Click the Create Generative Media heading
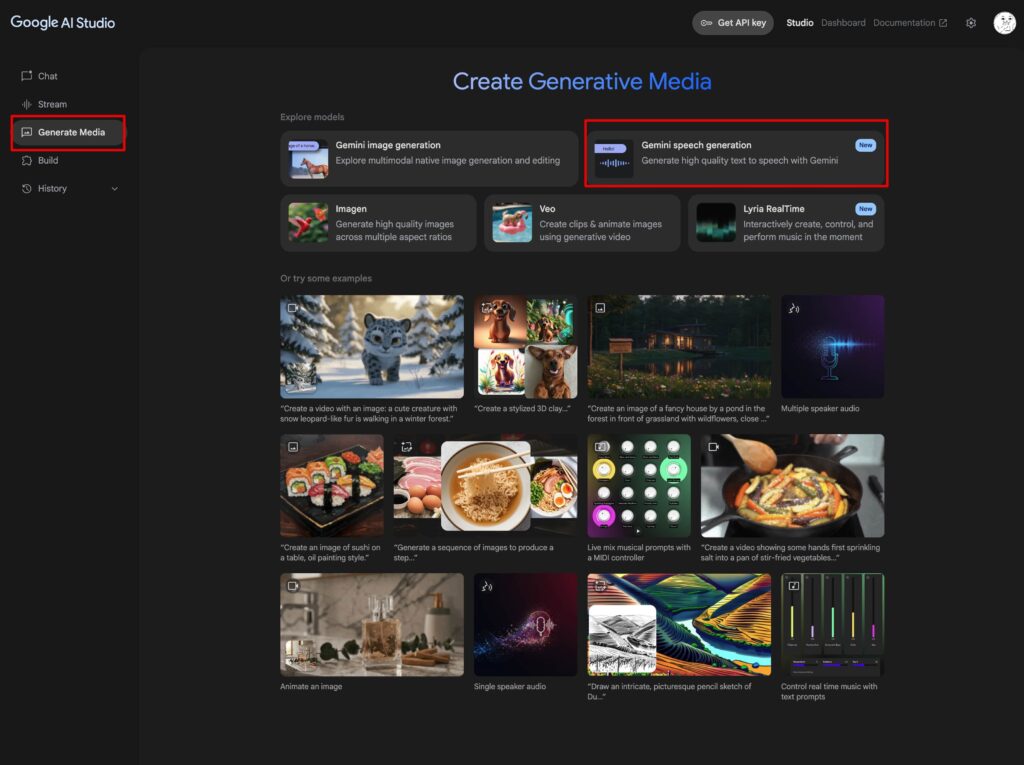1024x765 pixels. [582, 82]
